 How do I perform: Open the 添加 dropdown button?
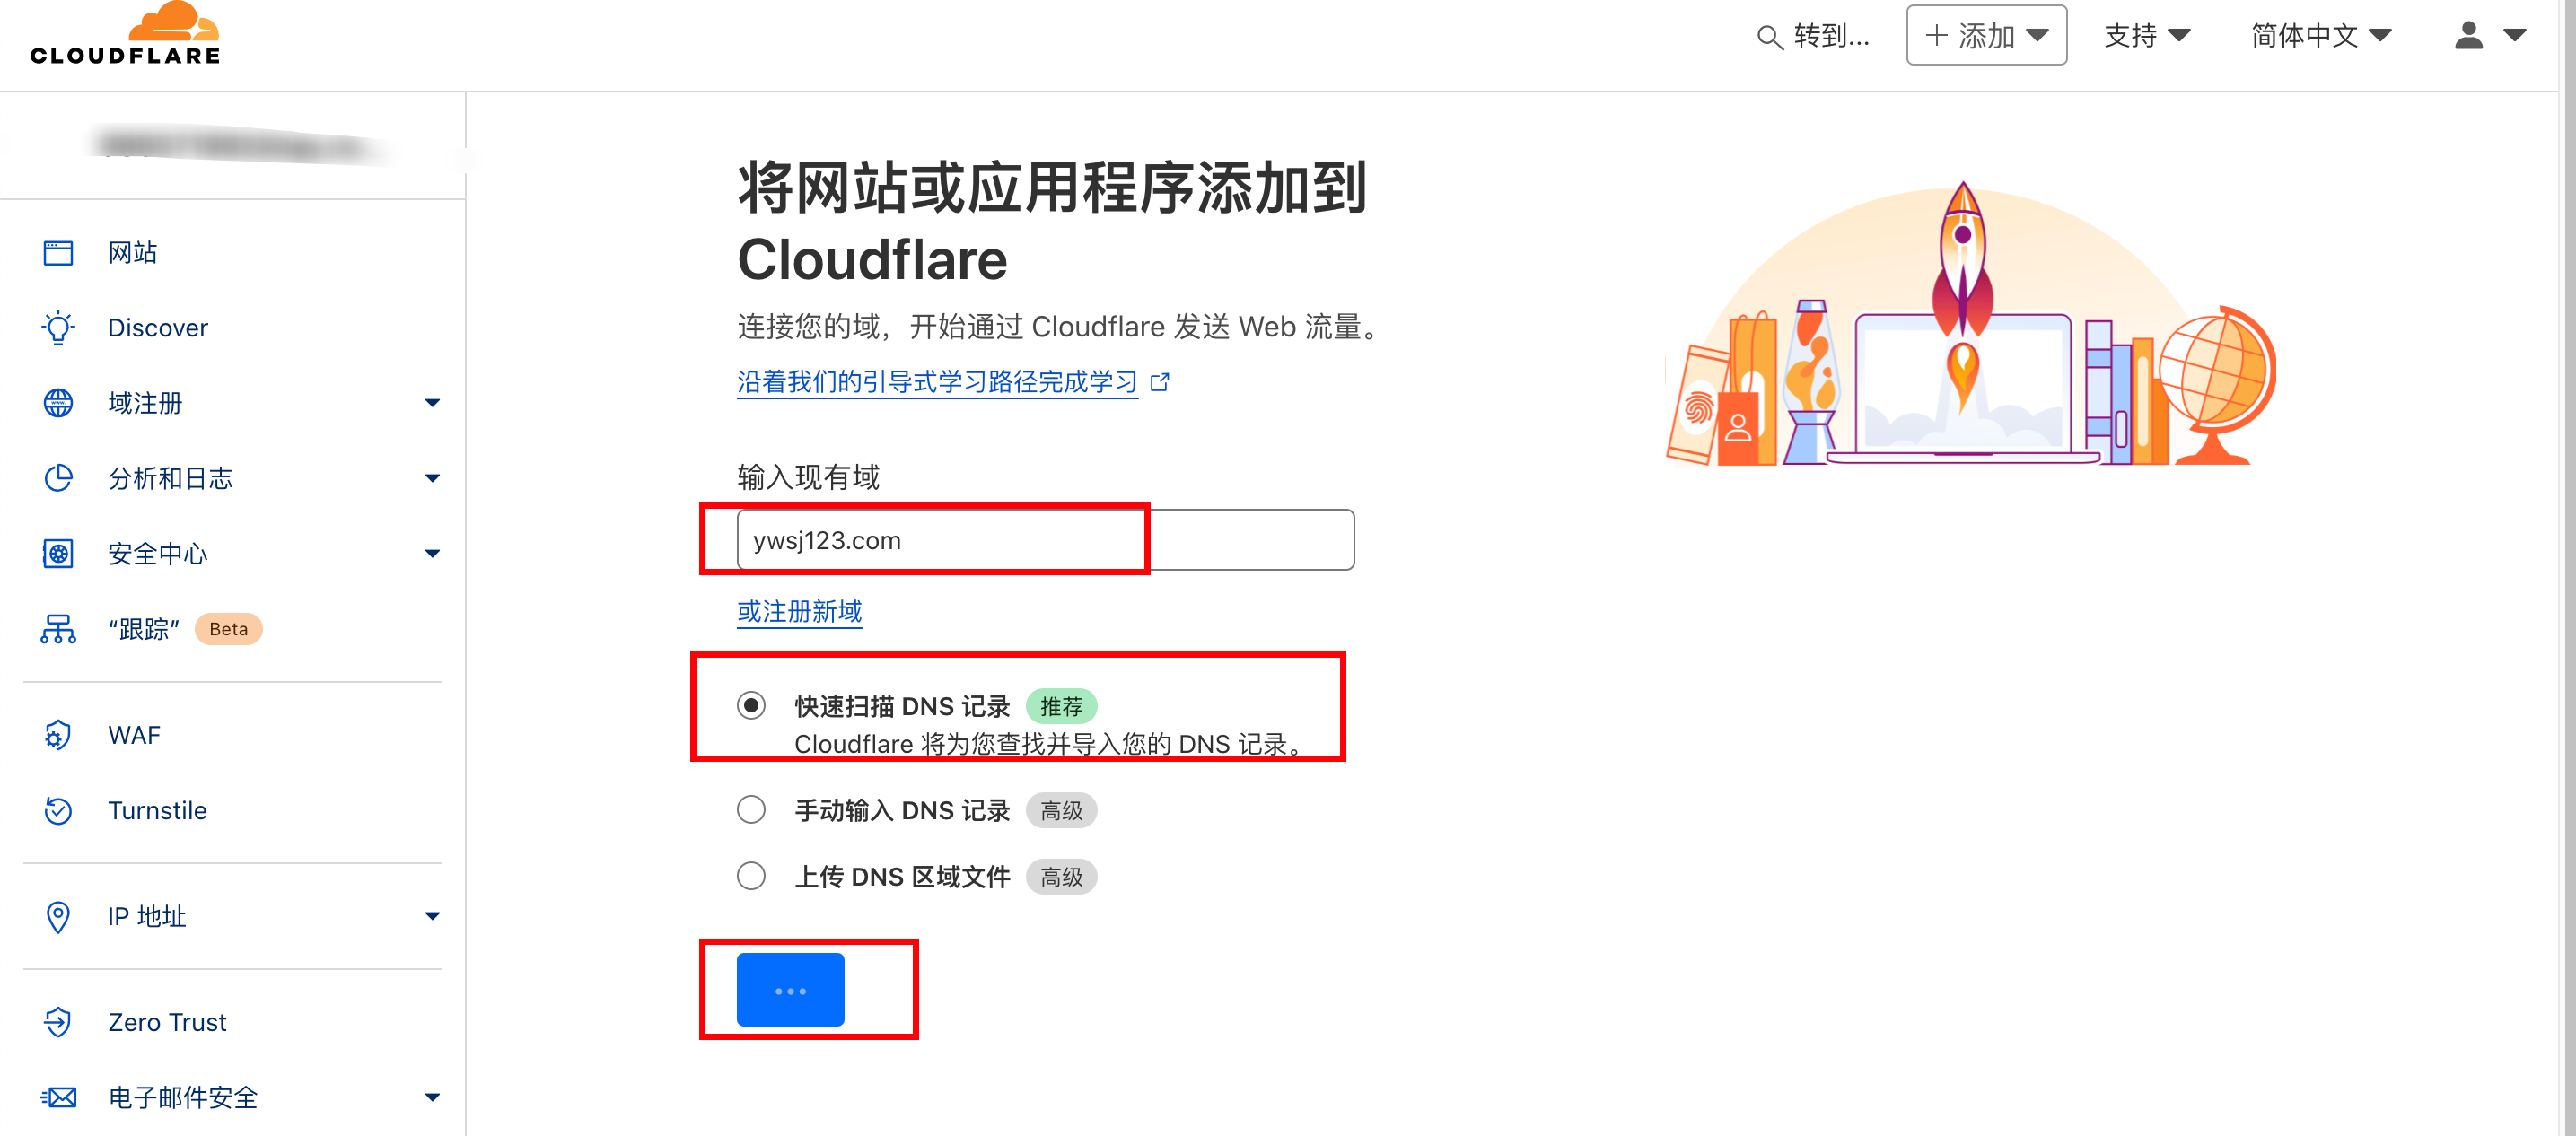[x=1985, y=36]
